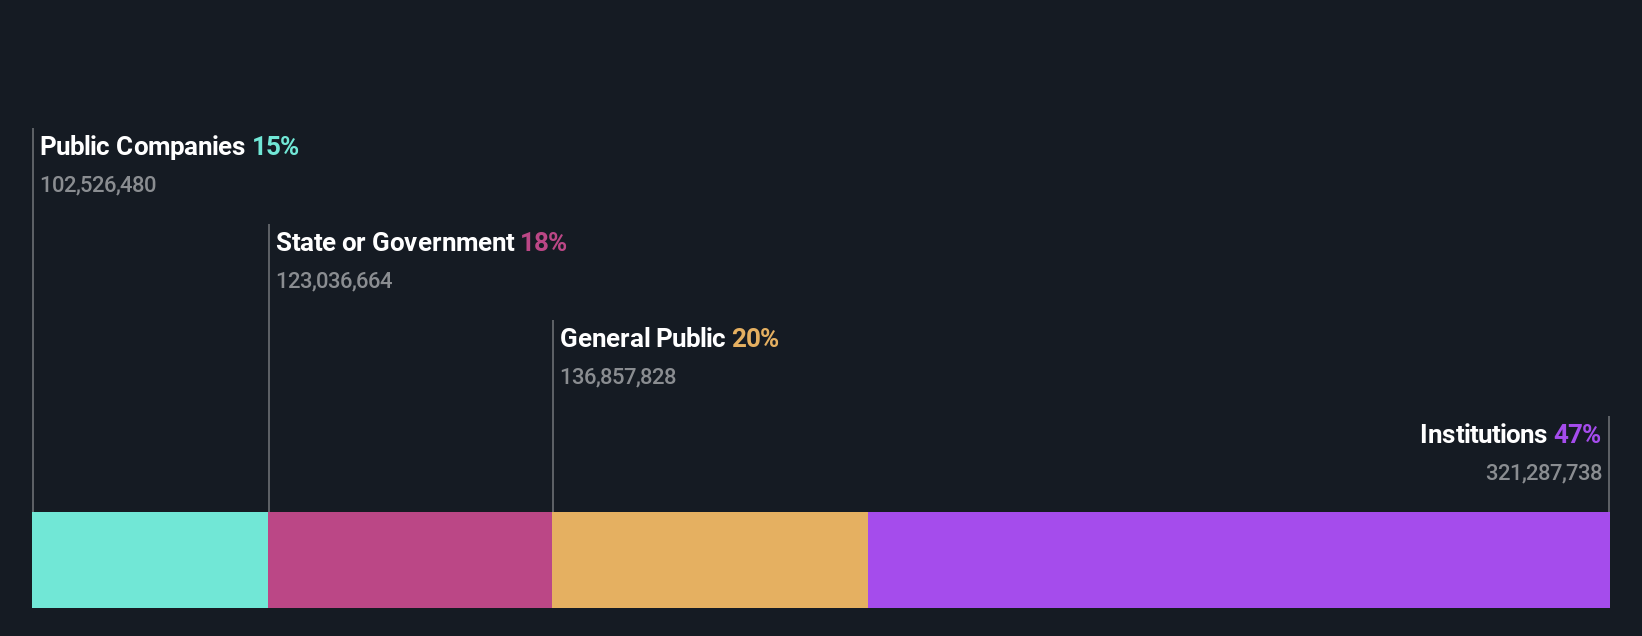Click the 47% percentage value
Screen dimensions: 1642x636
click(x=1577, y=434)
